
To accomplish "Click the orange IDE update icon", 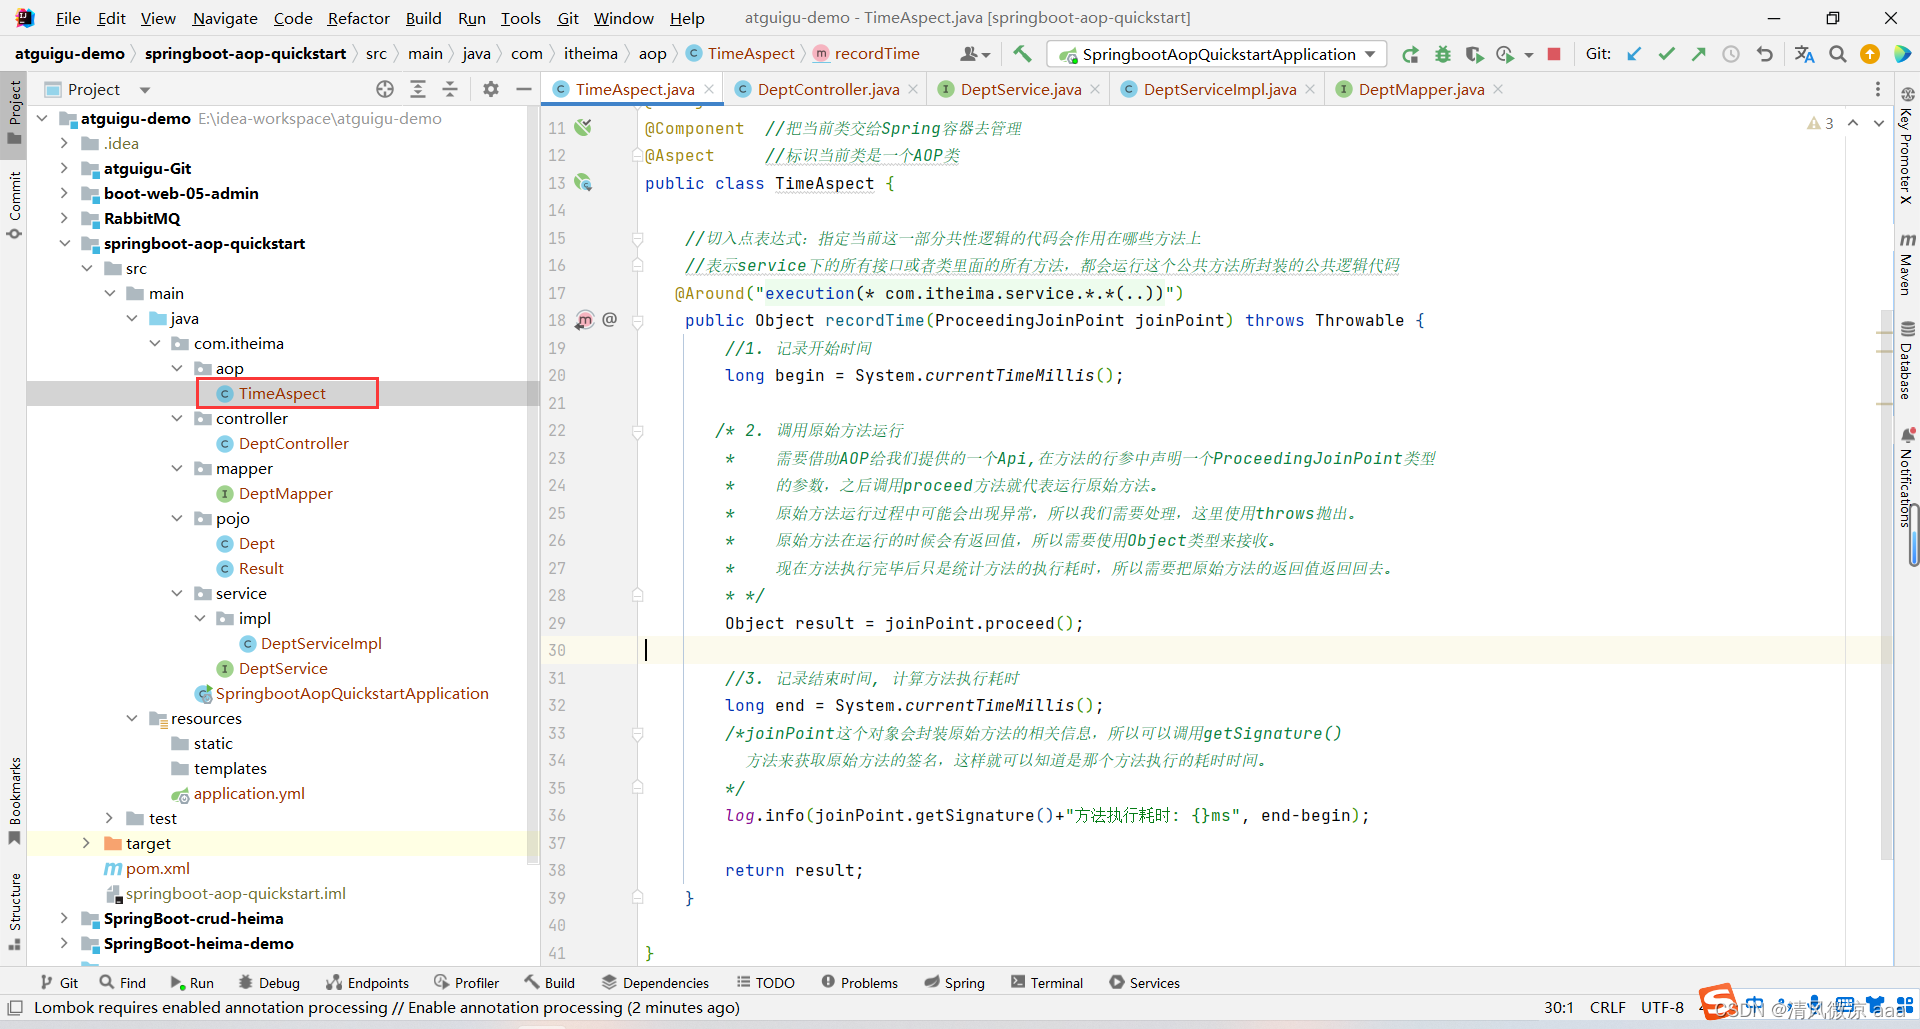I will (x=1870, y=54).
